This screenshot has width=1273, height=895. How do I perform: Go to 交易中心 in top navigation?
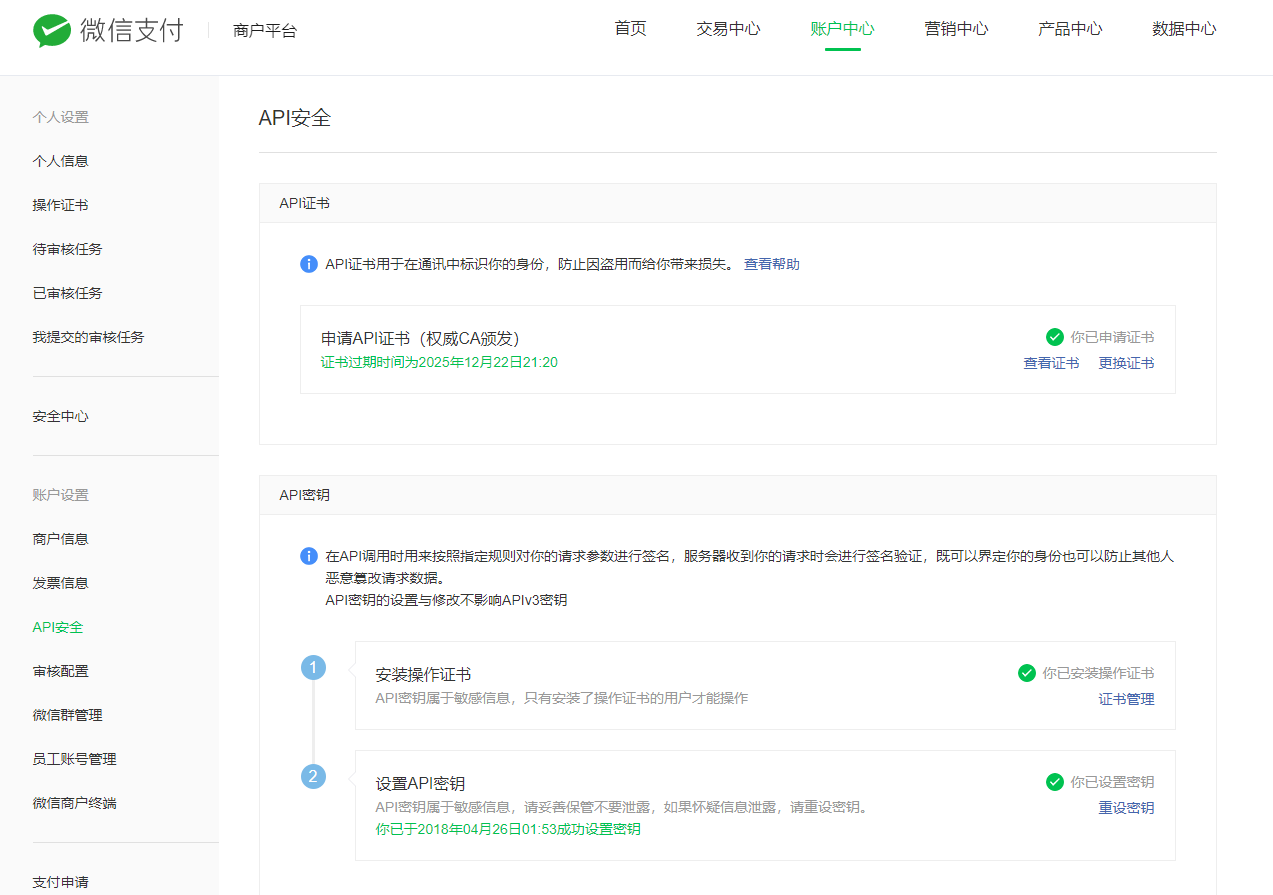click(728, 29)
